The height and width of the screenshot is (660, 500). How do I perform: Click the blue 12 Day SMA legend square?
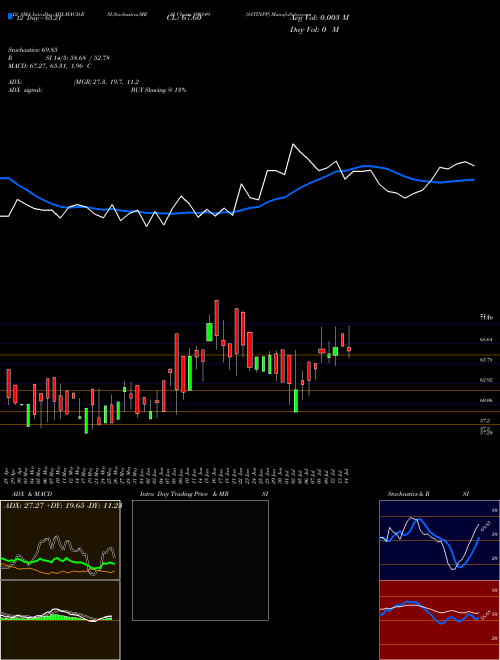10,17
